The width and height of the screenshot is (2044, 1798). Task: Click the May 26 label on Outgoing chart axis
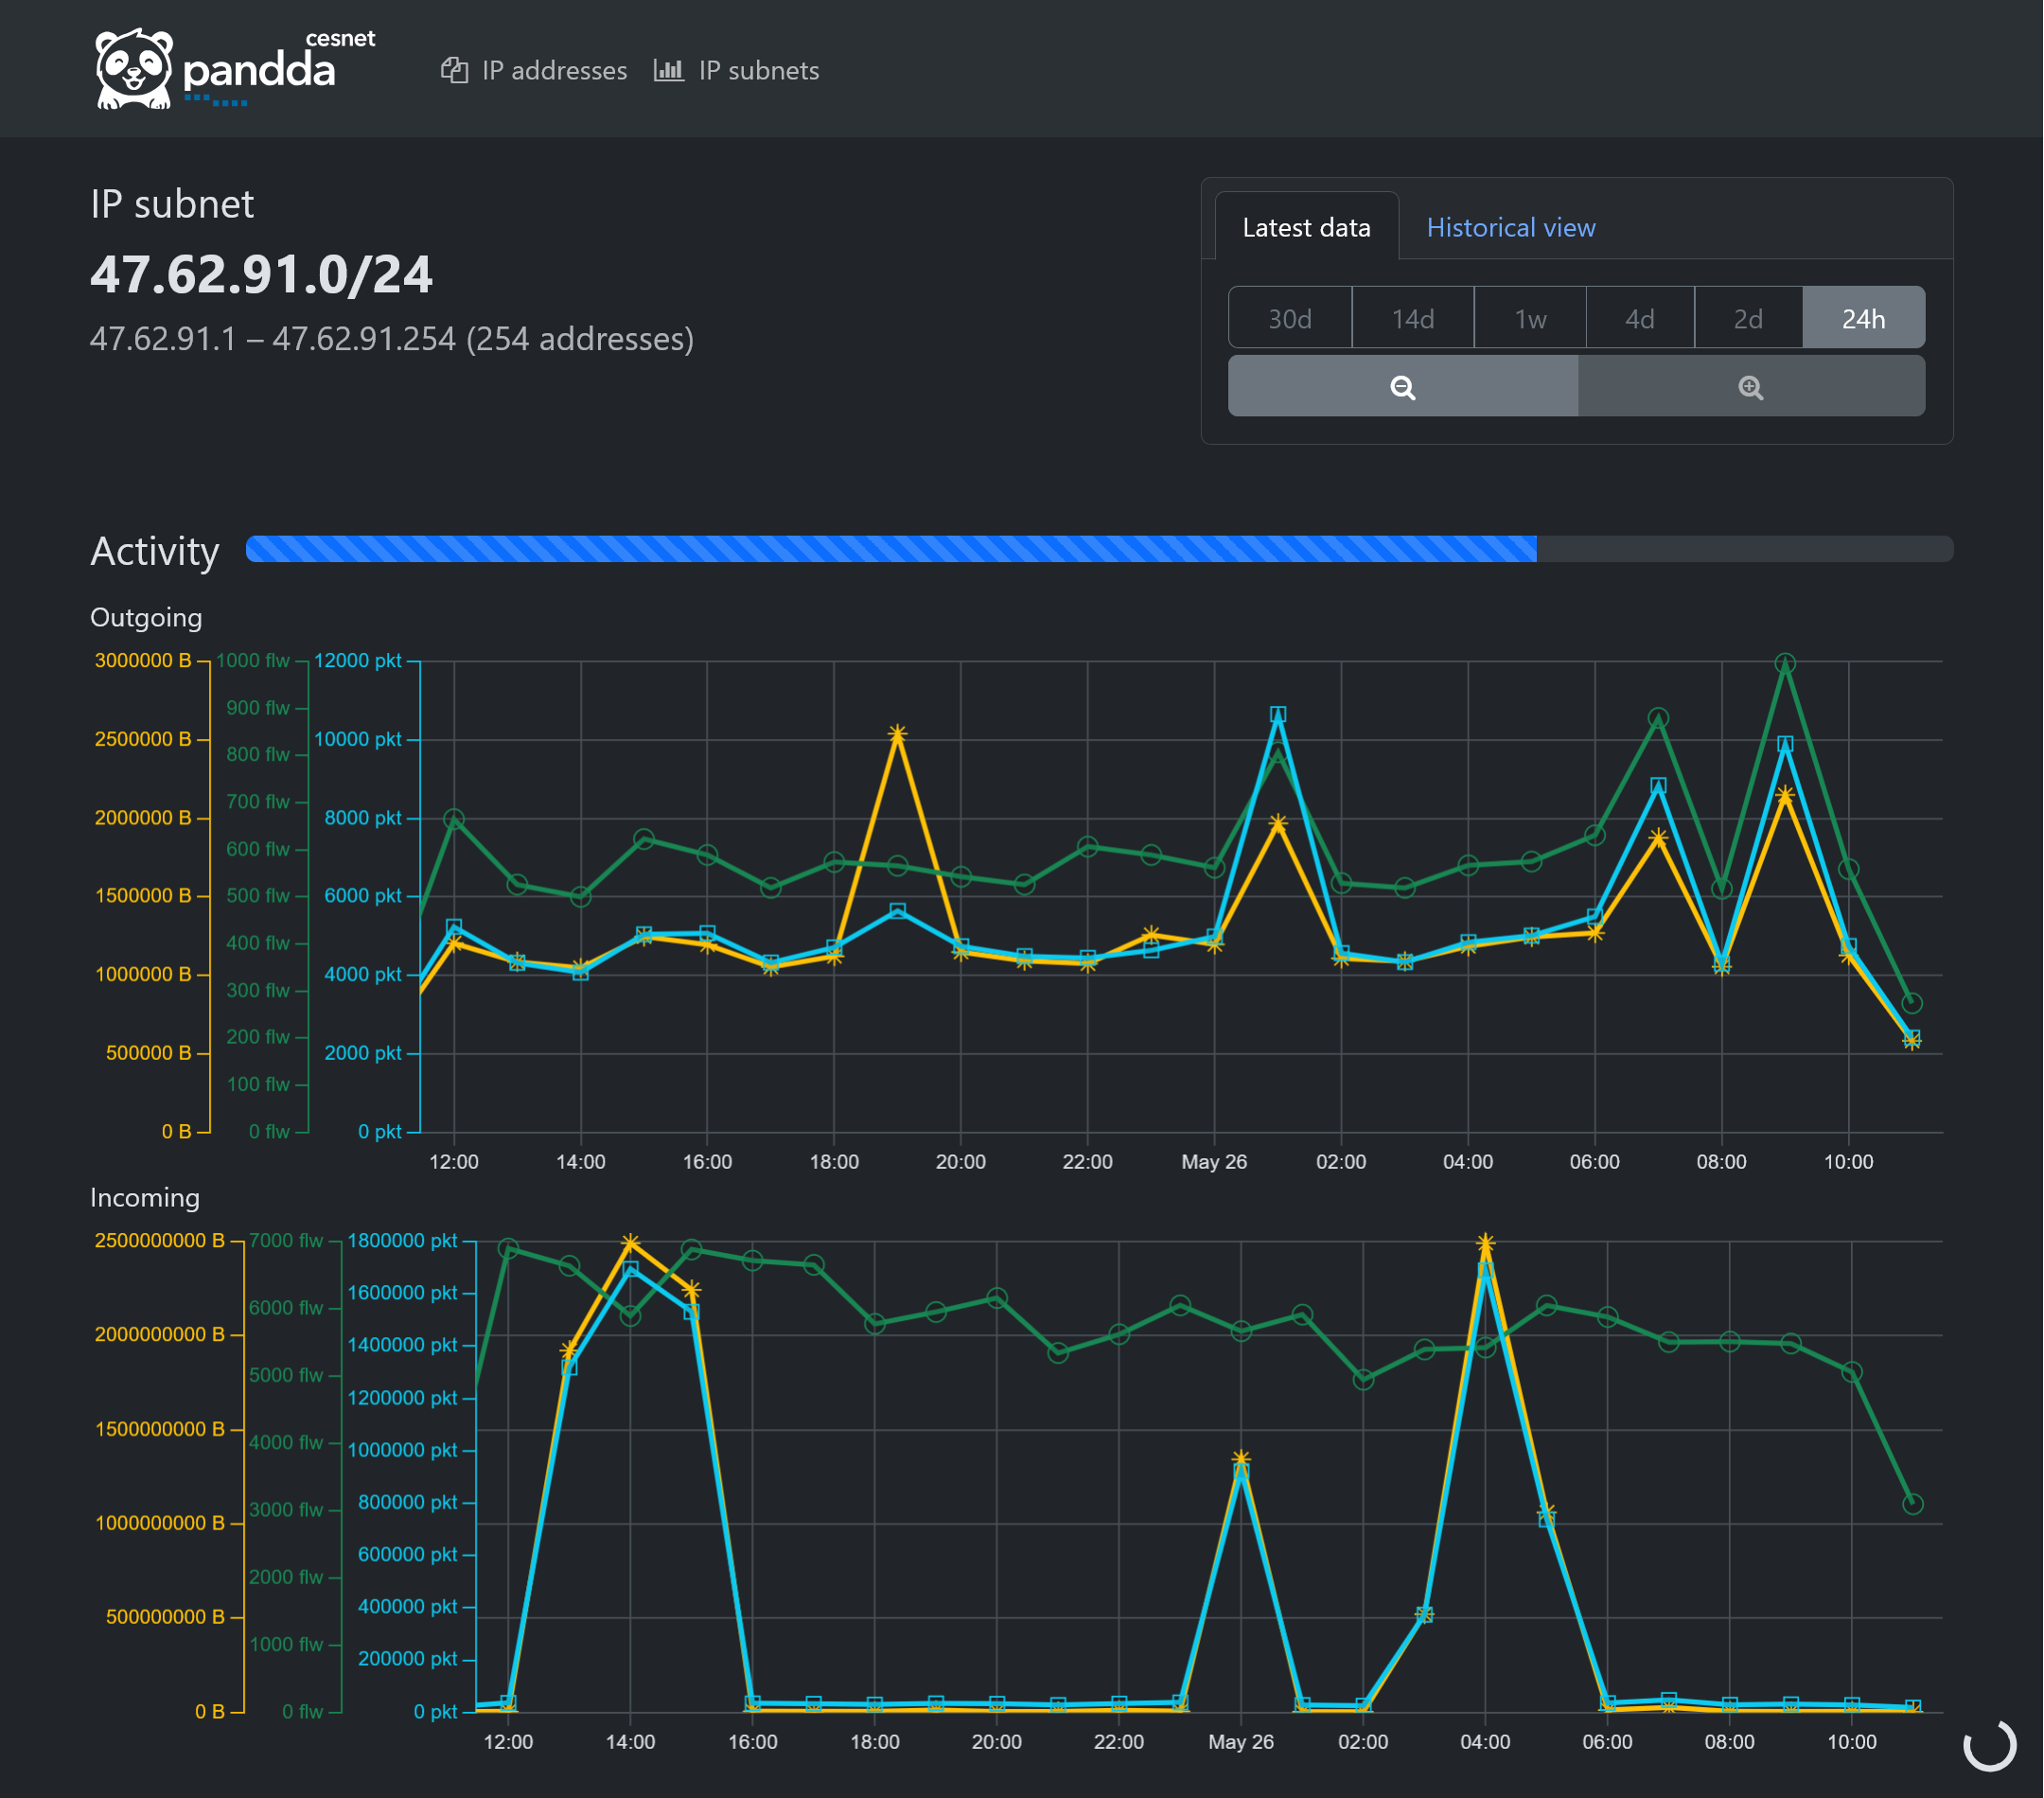(1214, 1162)
